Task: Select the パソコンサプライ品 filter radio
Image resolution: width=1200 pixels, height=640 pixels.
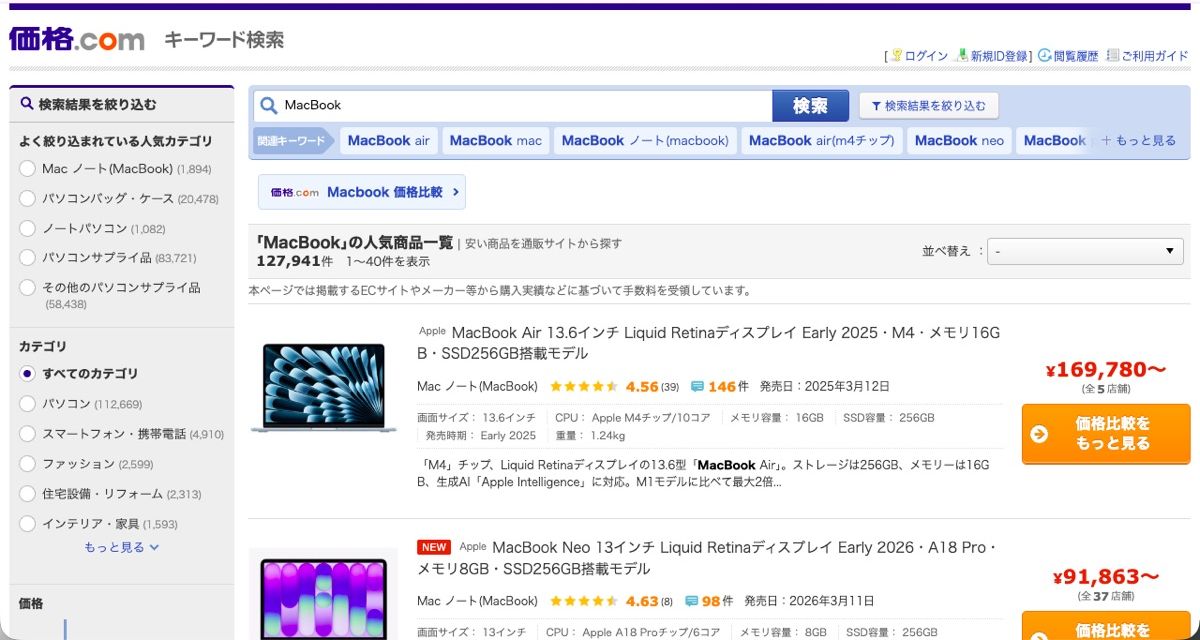Action: [27, 258]
